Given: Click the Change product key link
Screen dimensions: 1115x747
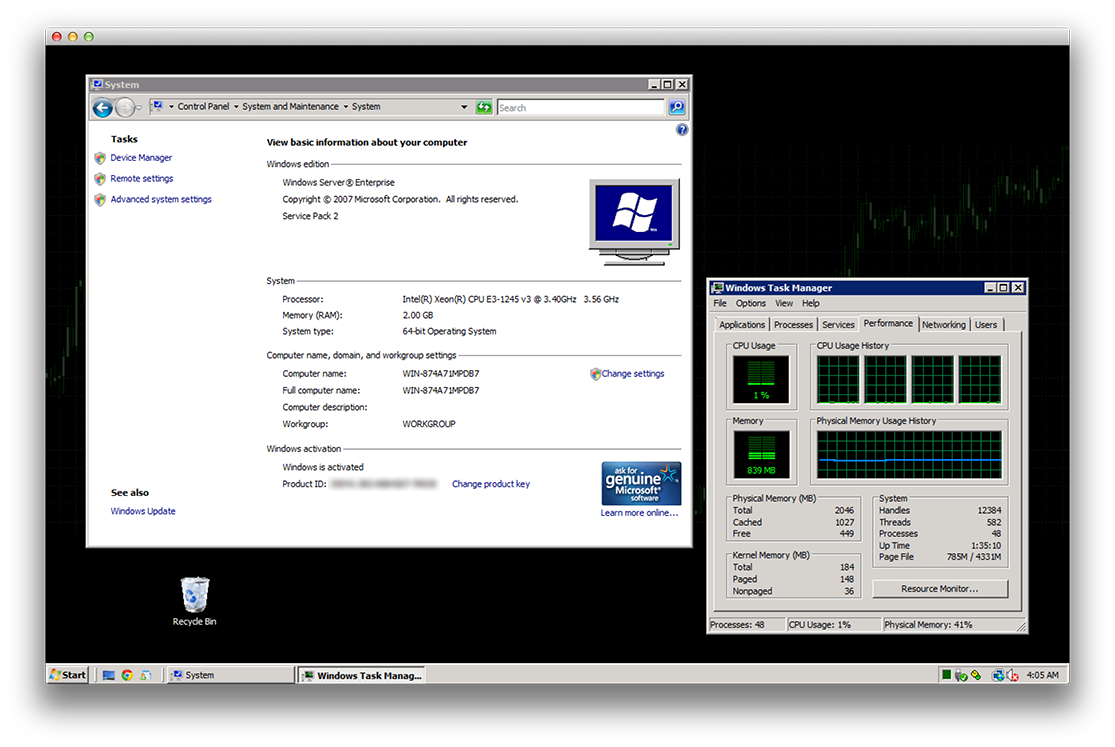Looking at the screenshot, I should click(x=491, y=484).
